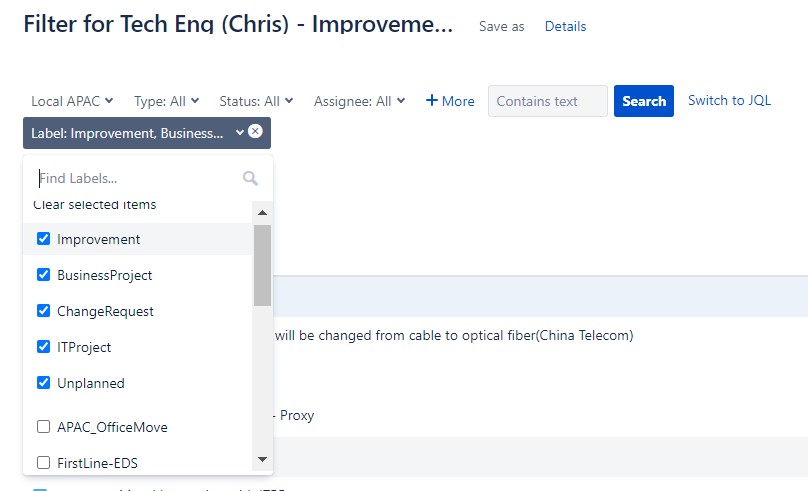This screenshot has width=808, height=491.
Task: Click the label list scrollbar thumb
Action: click(262, 265)
